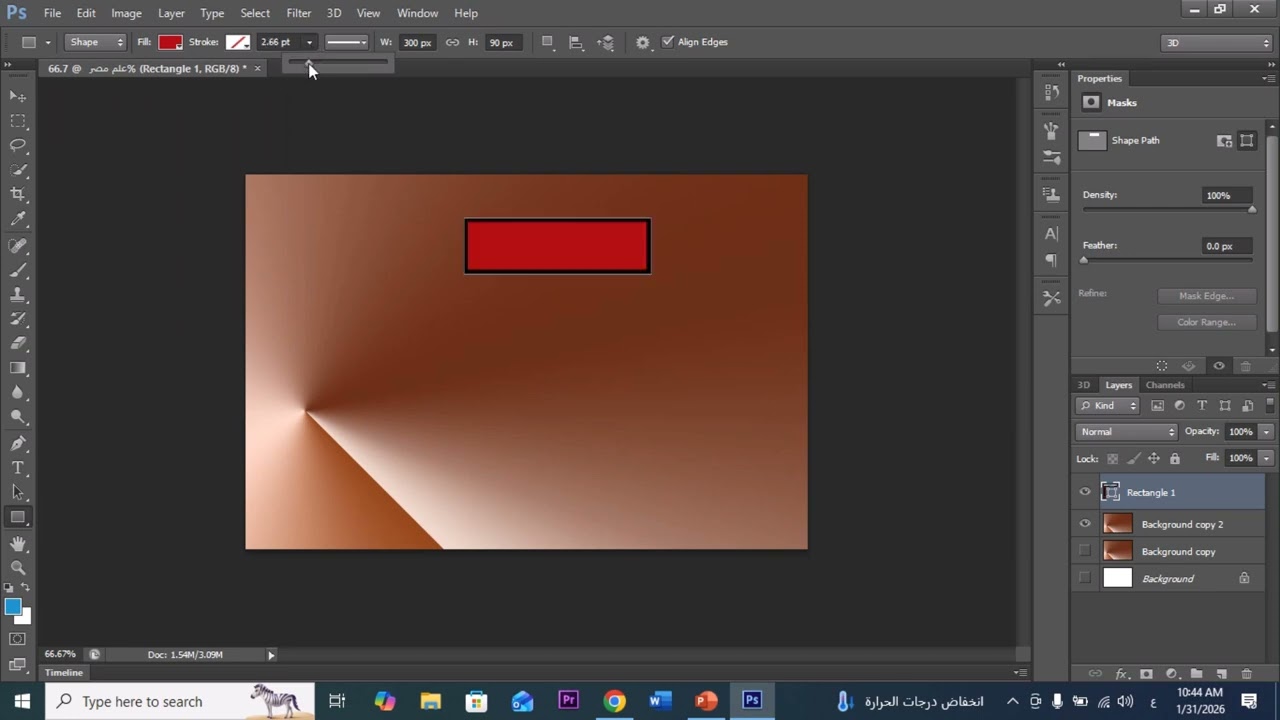Delete layer with Layers panel trash icon
Viewport: 1280px width, 720px height.
point(1246,674)
